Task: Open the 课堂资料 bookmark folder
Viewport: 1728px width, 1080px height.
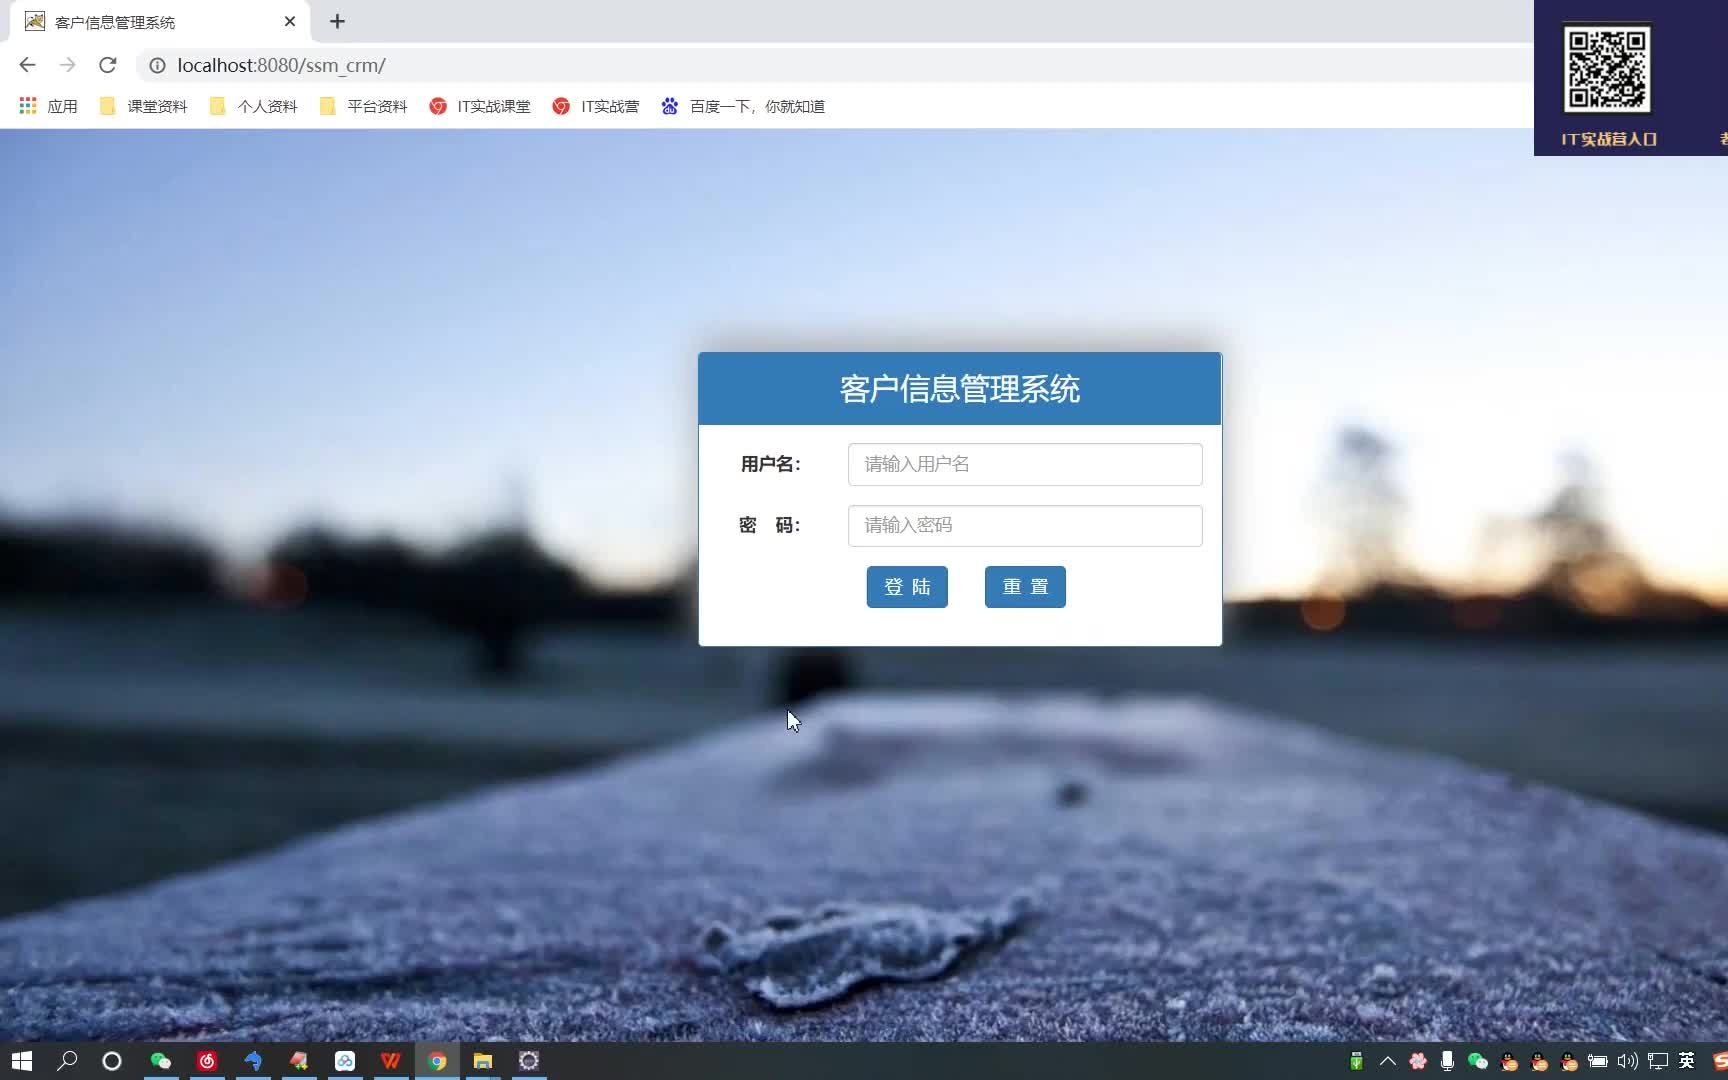Action: (x=143, y=106)
